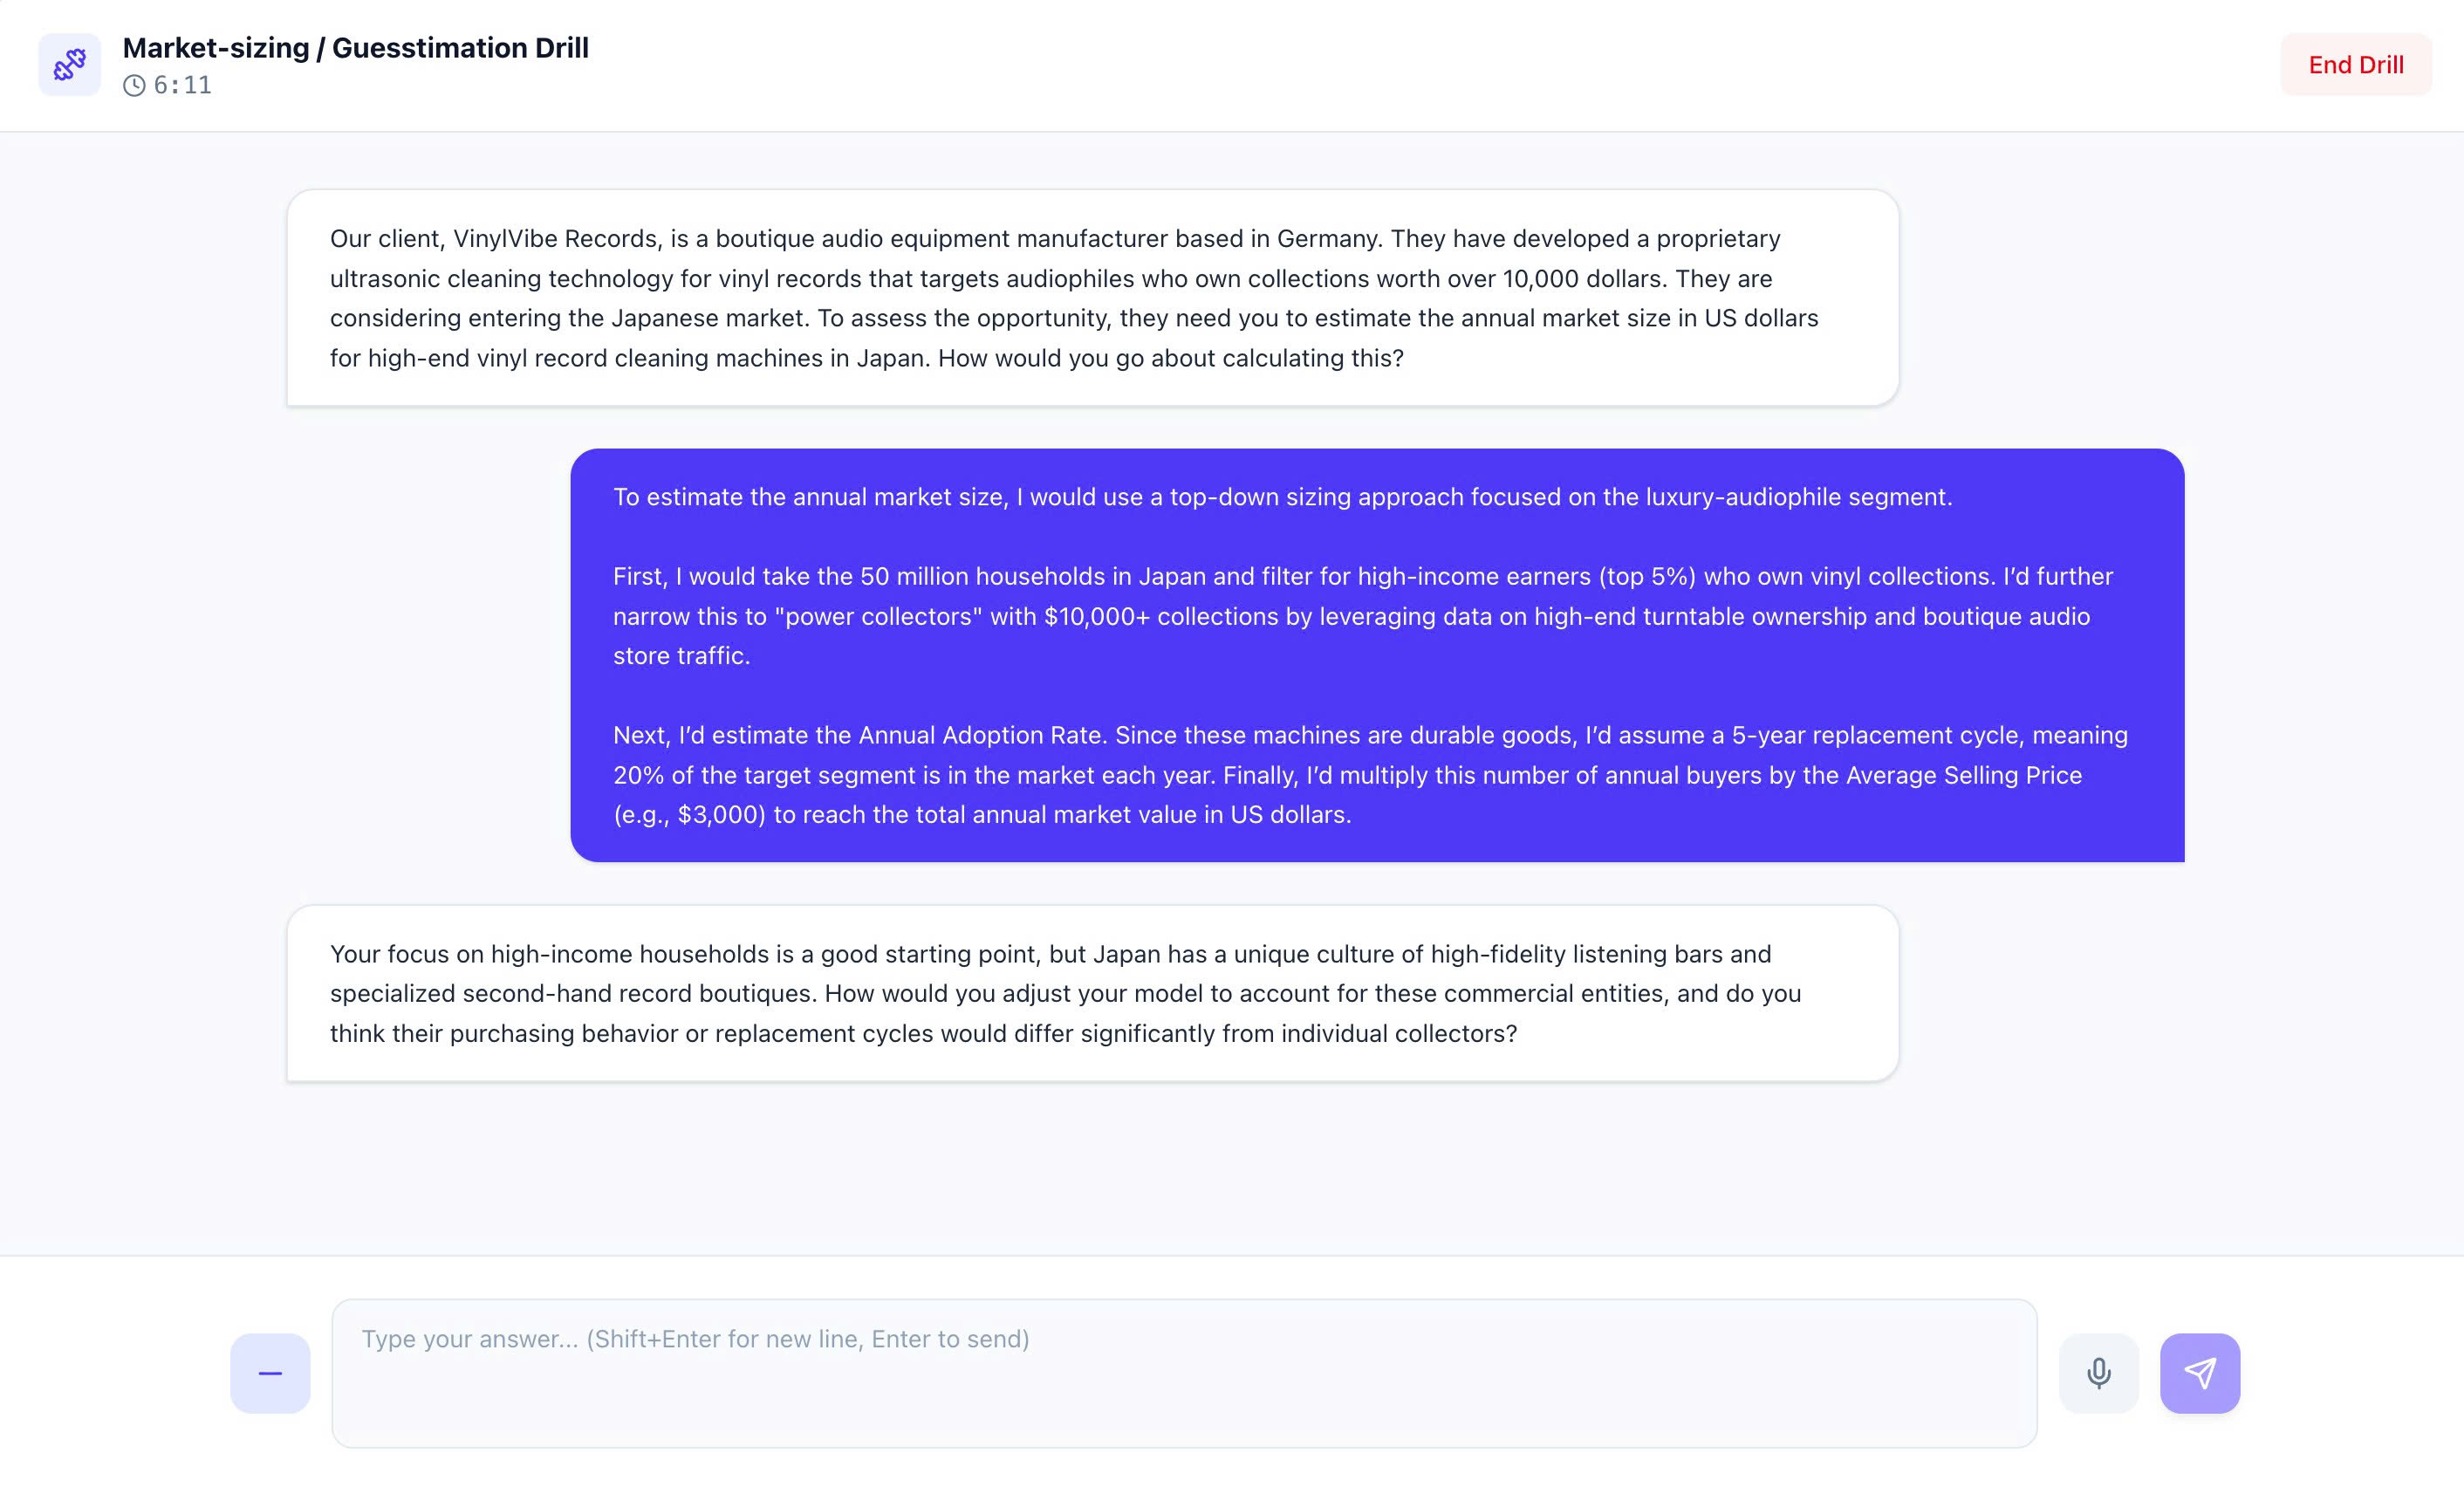Click the clock icon beside the timer

134,86
